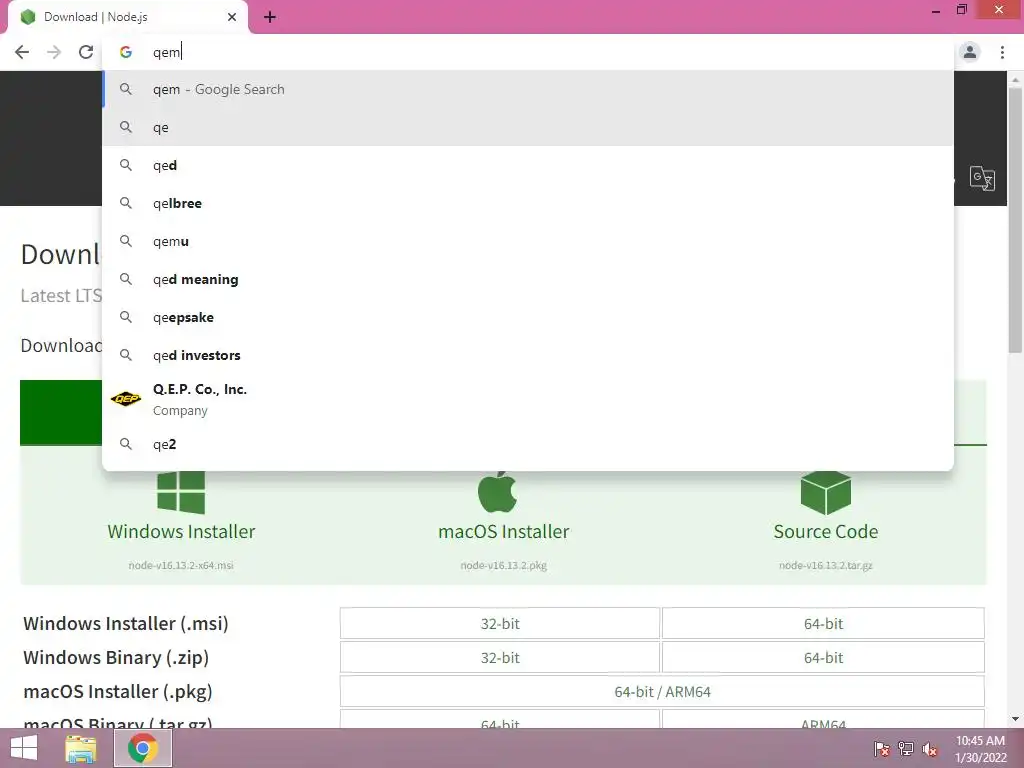The height and width of the screenshot is (768, 1024).
Task: Click the 'macOS Installer (.pkg)' row label
Action: (x=118, y=692)
